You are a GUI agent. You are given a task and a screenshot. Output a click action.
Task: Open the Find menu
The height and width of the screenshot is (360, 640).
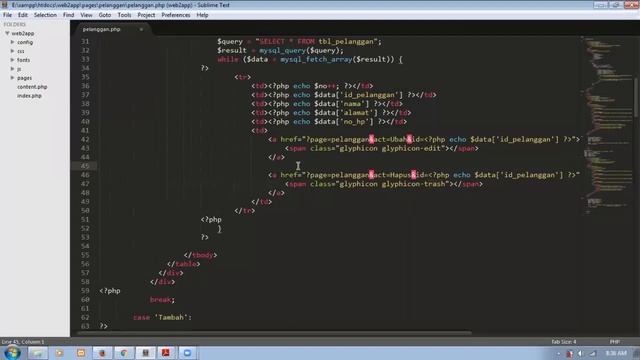(69, 15)
